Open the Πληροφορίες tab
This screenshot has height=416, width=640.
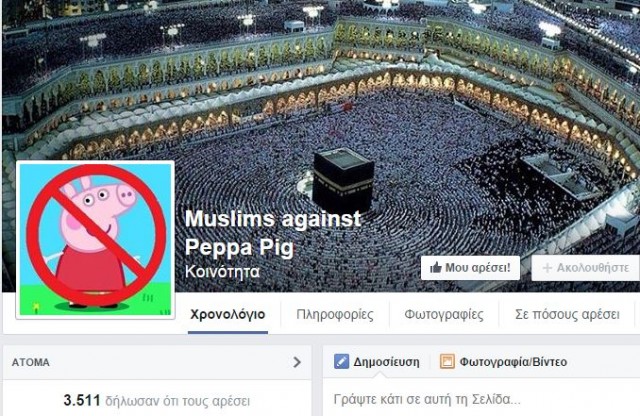click(335, 314)
